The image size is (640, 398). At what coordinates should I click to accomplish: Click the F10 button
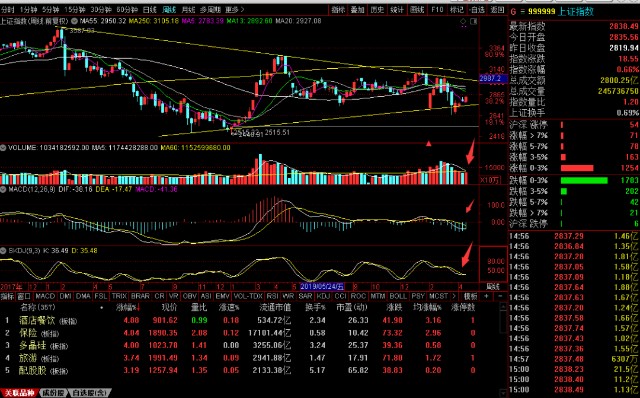point(437,9)
